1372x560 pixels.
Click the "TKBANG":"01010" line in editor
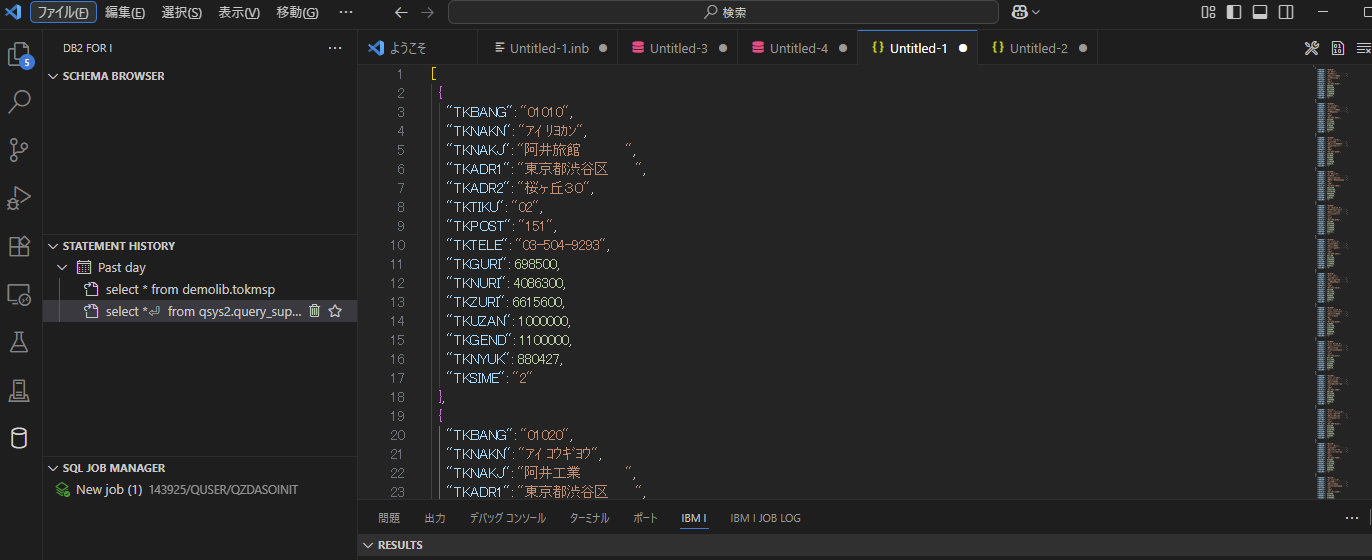[x=510, y=112]
